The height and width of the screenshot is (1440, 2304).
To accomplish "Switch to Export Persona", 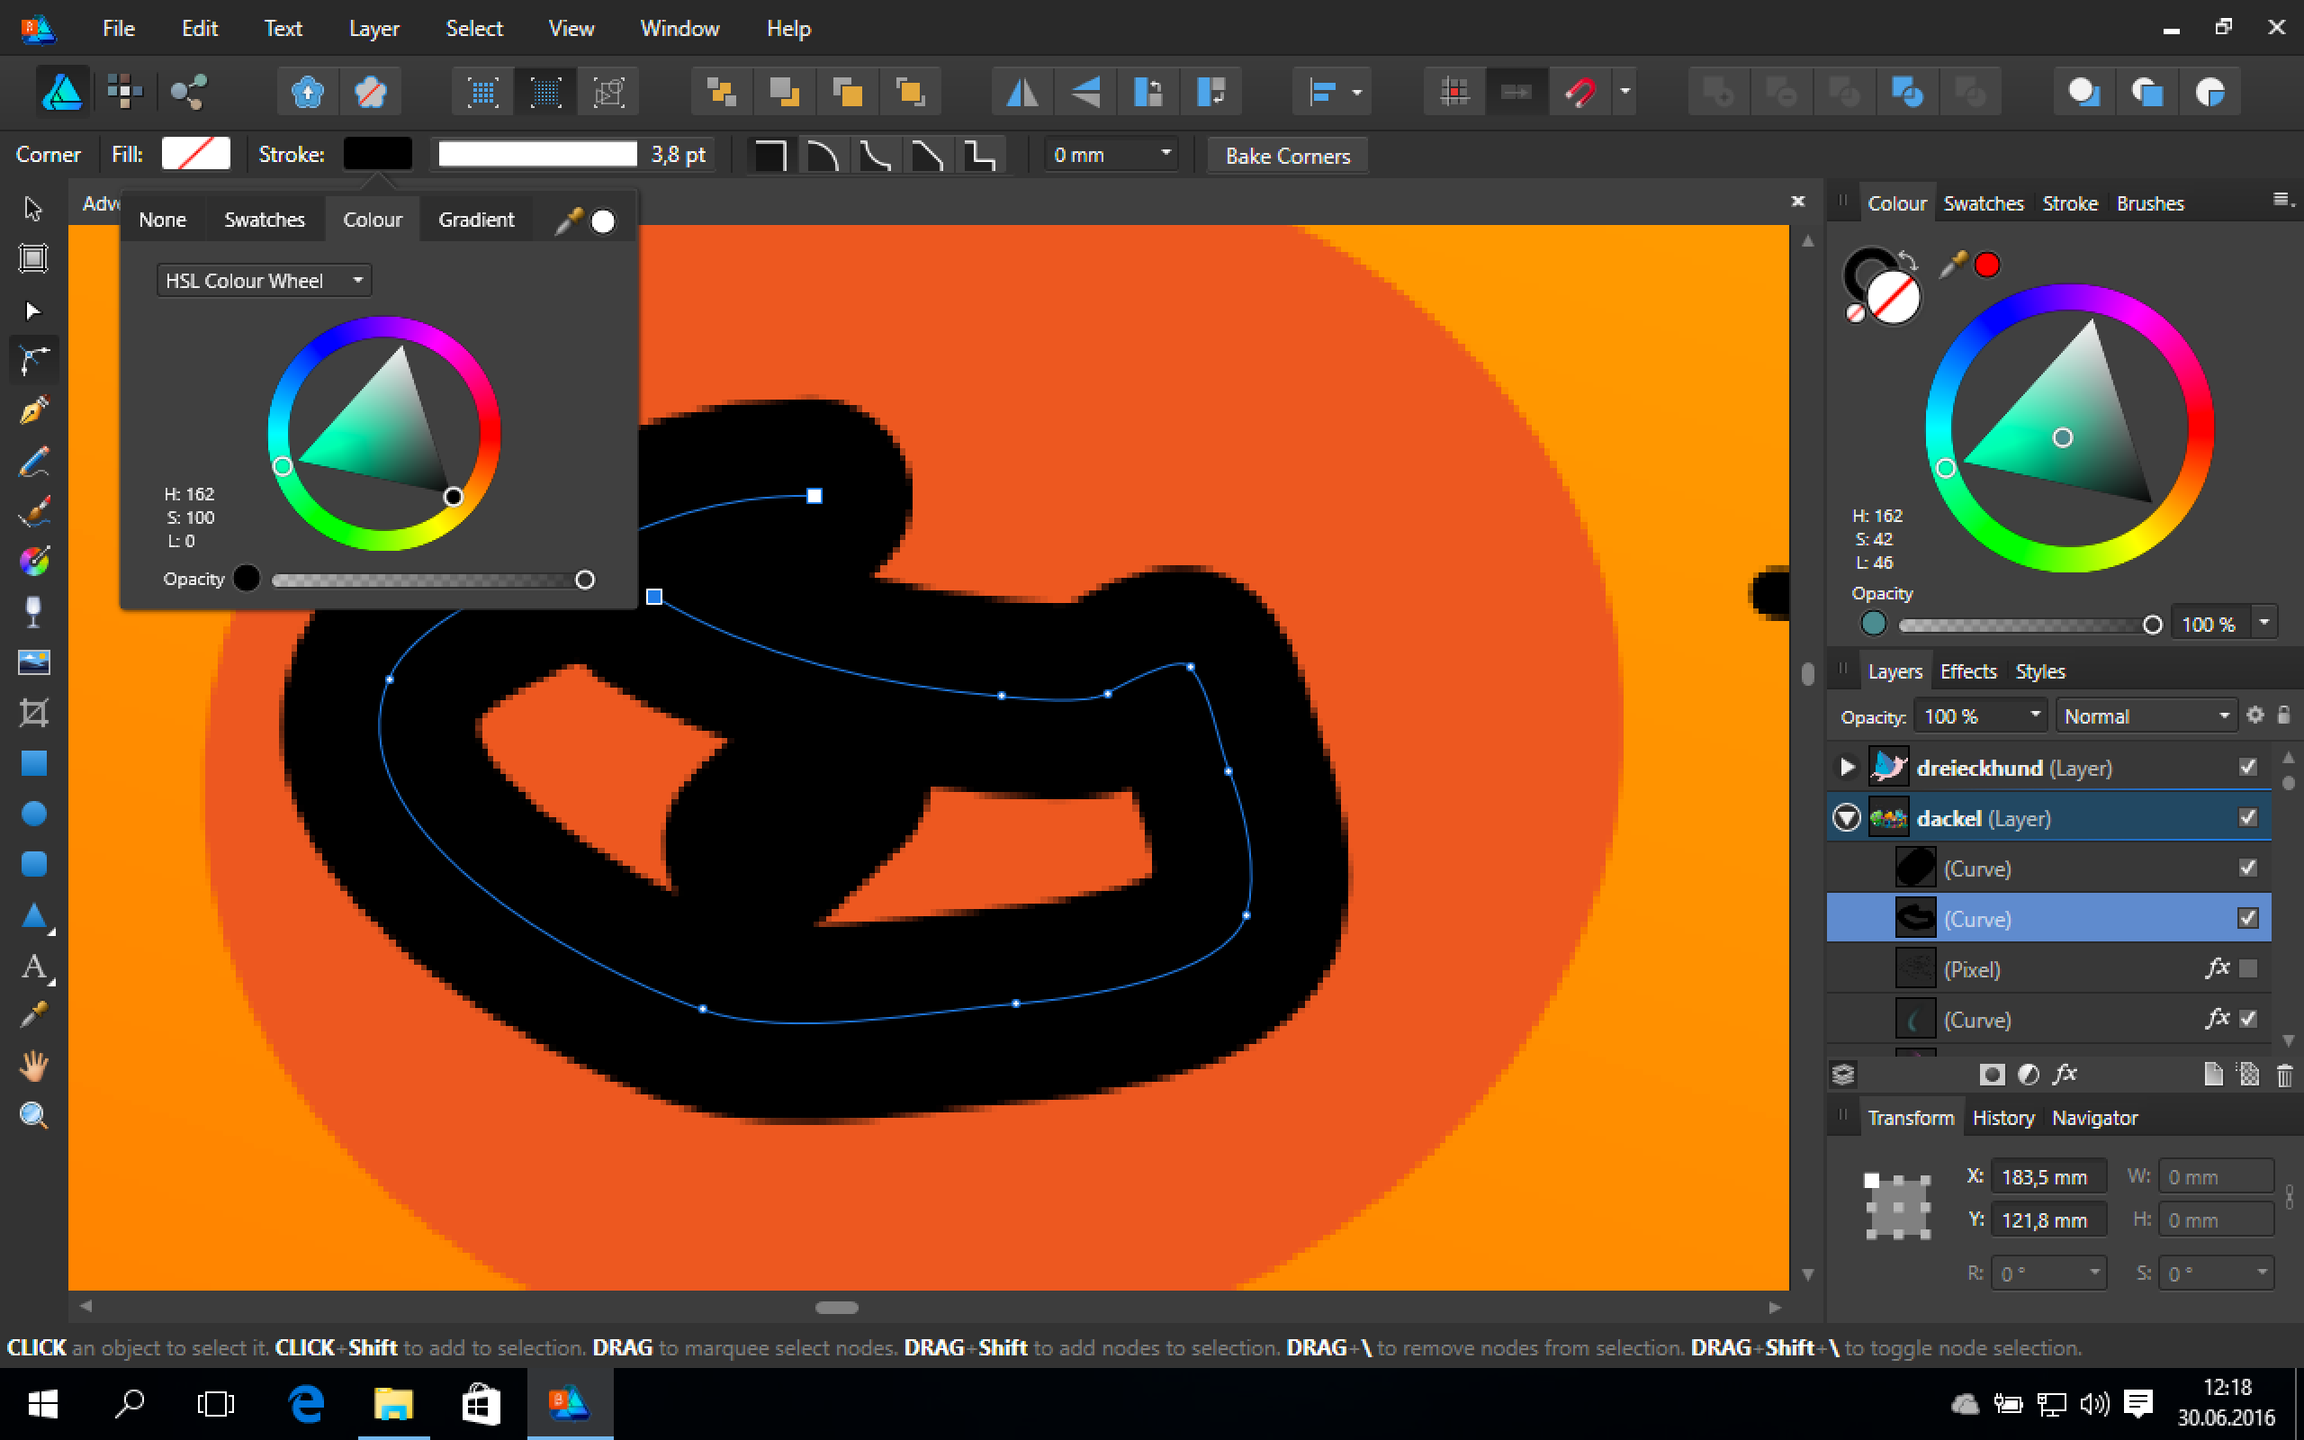I will (x=187, y=92).
